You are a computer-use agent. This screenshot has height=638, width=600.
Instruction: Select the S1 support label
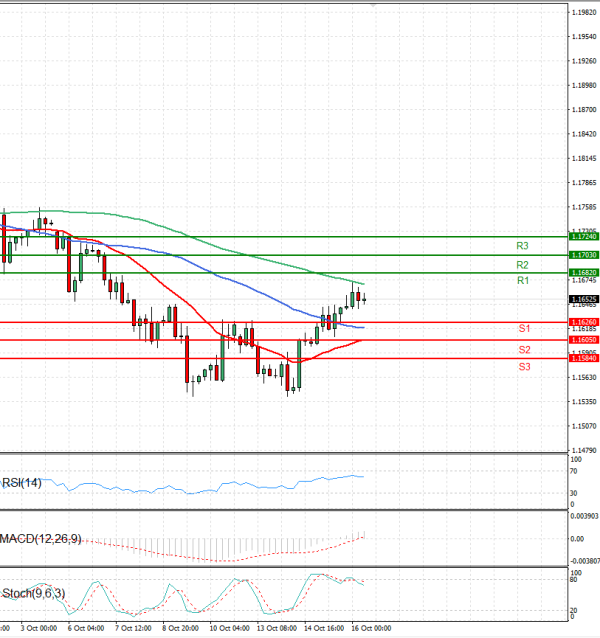tap(523, 329)
